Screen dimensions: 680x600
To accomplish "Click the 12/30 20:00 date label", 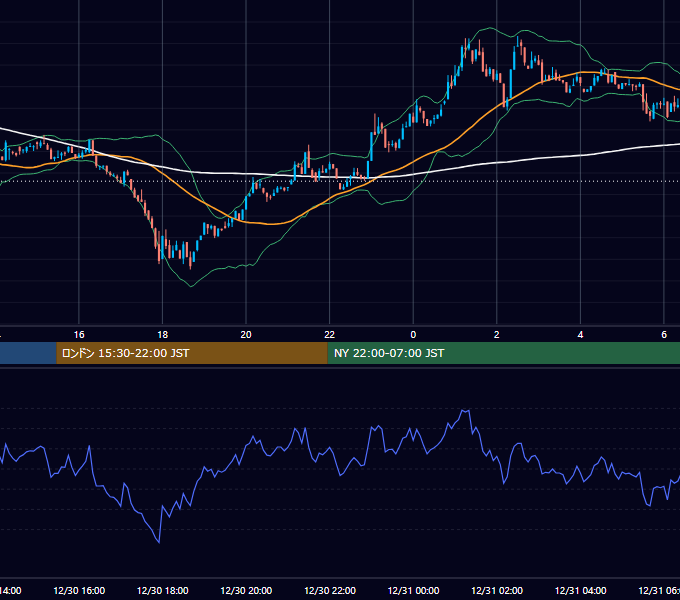I will 246,590.
